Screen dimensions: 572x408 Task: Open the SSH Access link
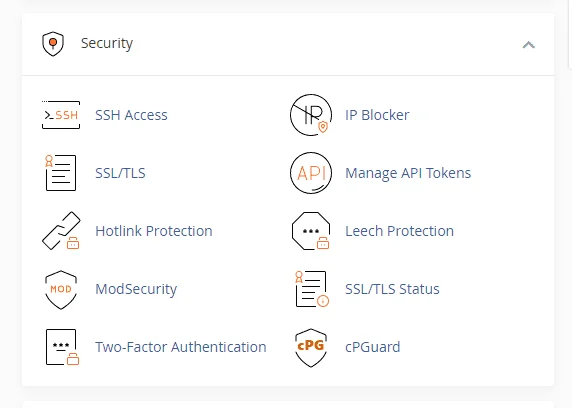click(x=131, y=115)
